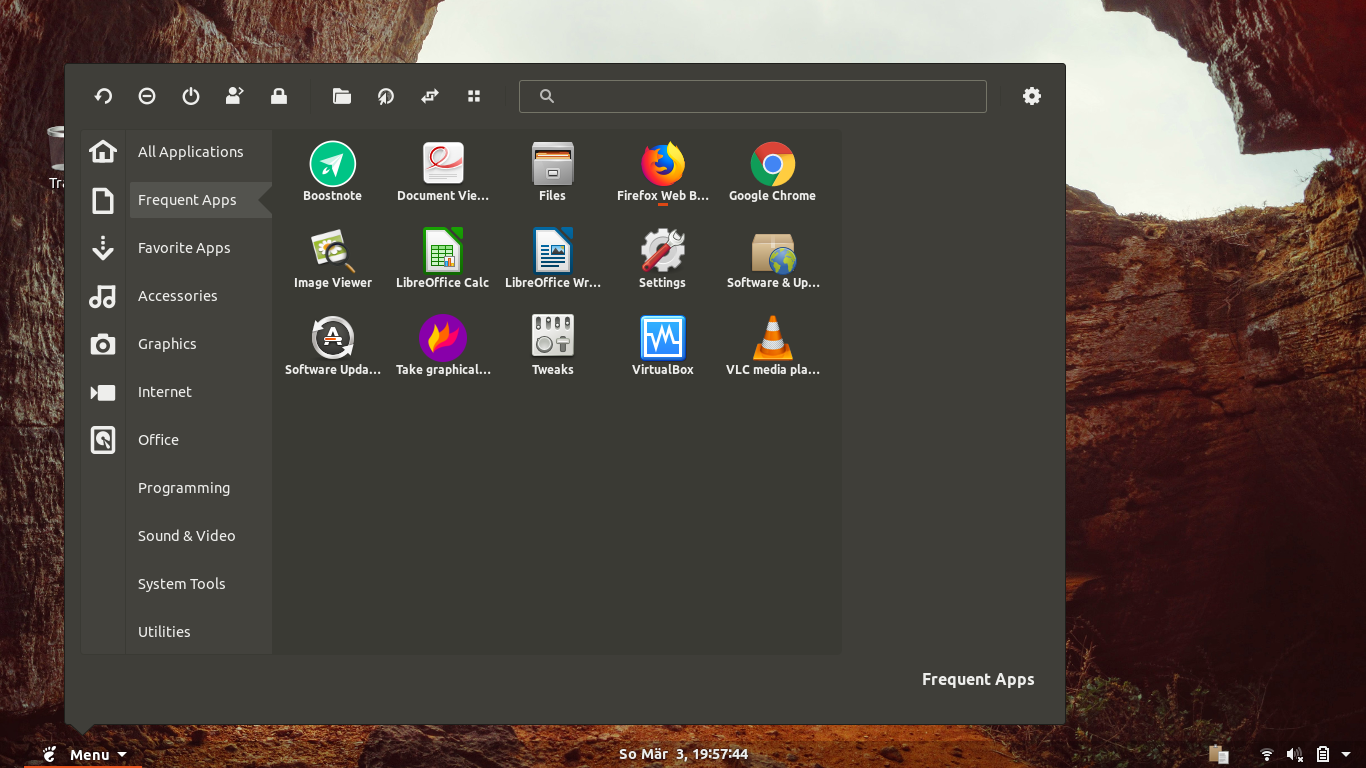
Task: Launch Tweaks
Action: point(553,347)
